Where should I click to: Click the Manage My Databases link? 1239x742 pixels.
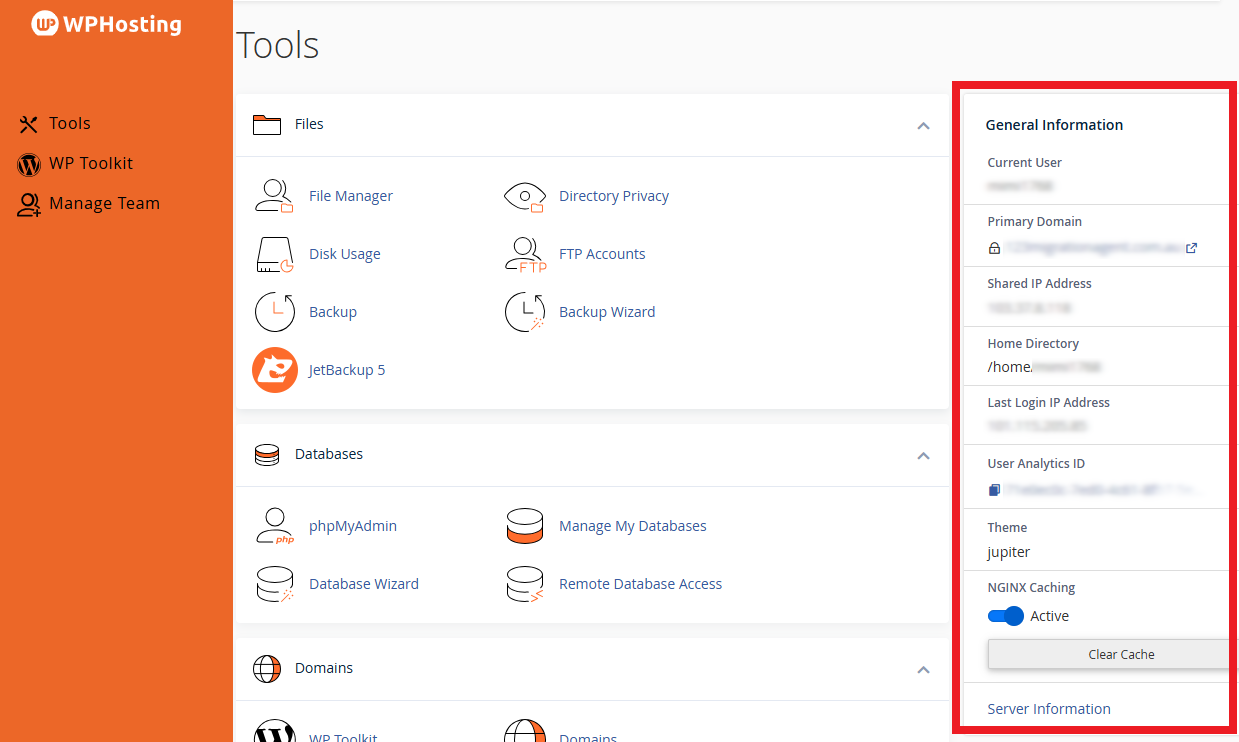[632, 526]
